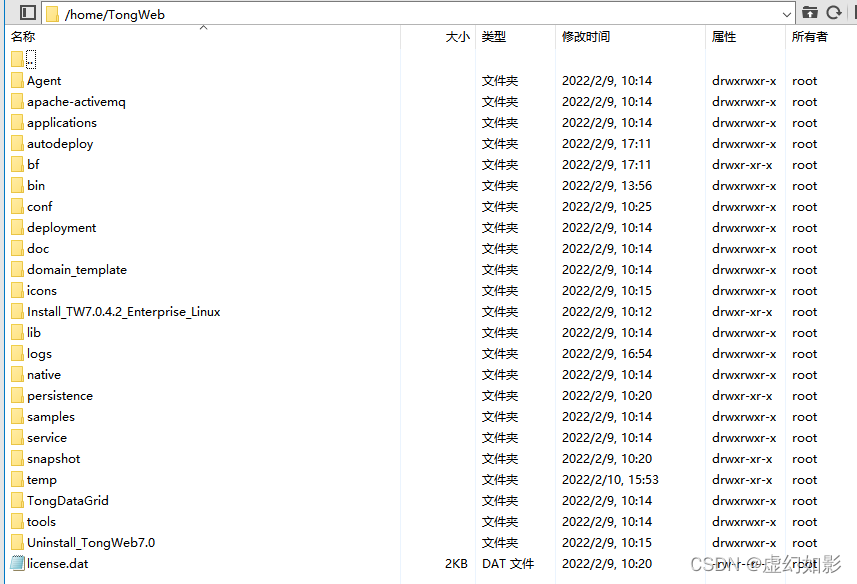
Task: Click the apache-activemq folder icon
Action: coord(17,101)
